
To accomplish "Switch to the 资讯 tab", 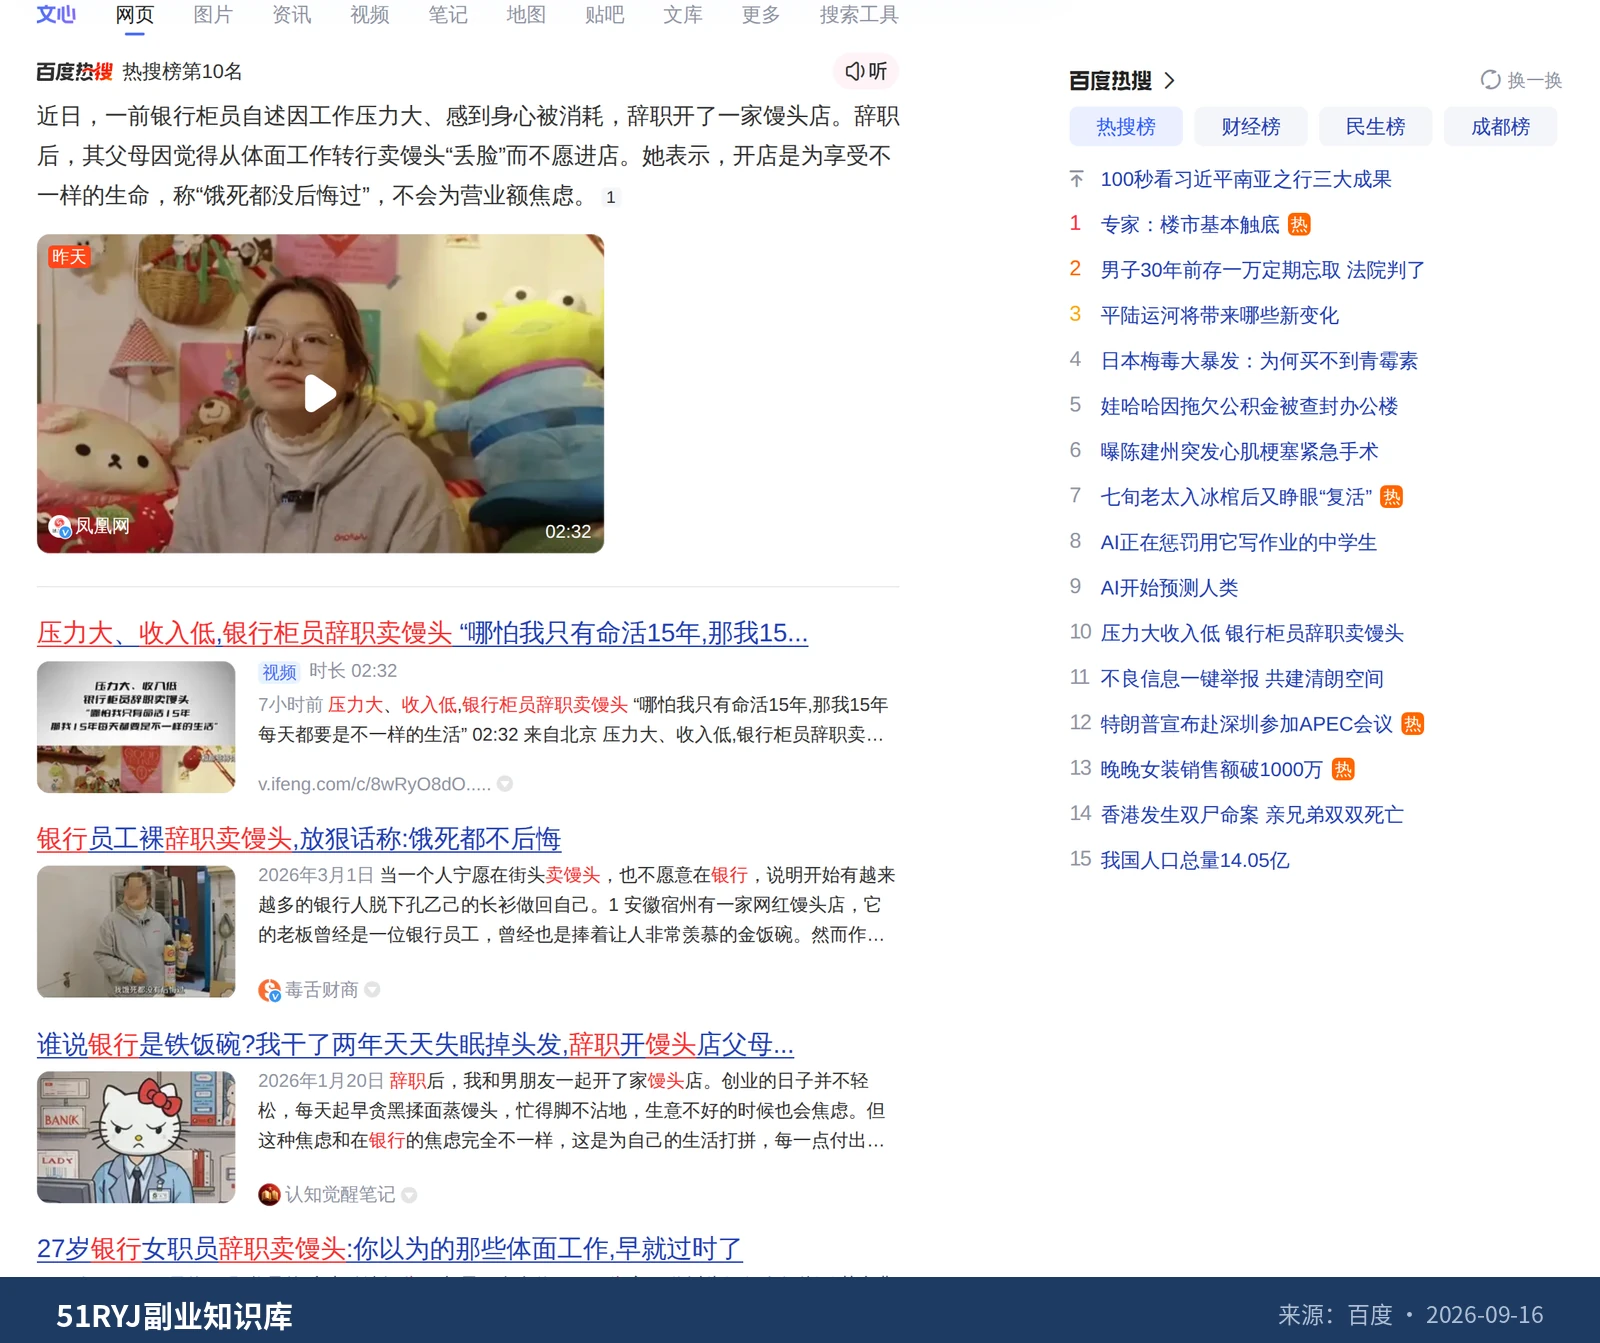I will coord(291,15).
